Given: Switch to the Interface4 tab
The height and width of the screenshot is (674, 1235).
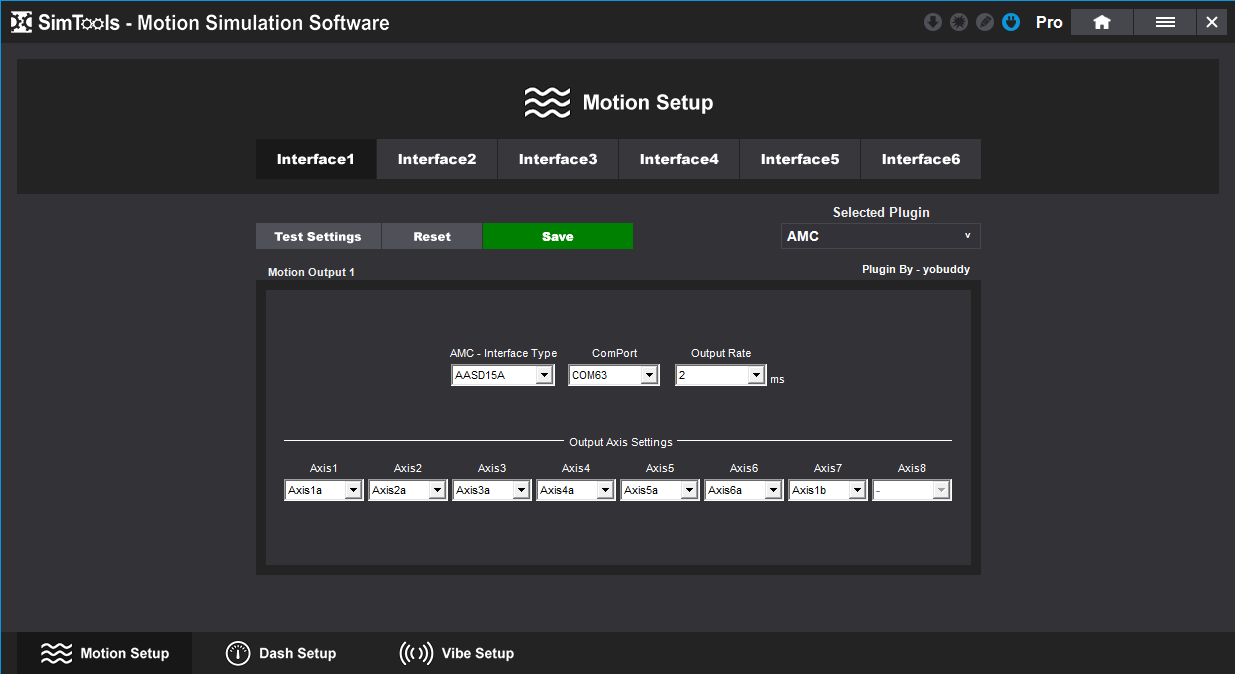Looking at the screenshot, I should click(x=679, y=159).
